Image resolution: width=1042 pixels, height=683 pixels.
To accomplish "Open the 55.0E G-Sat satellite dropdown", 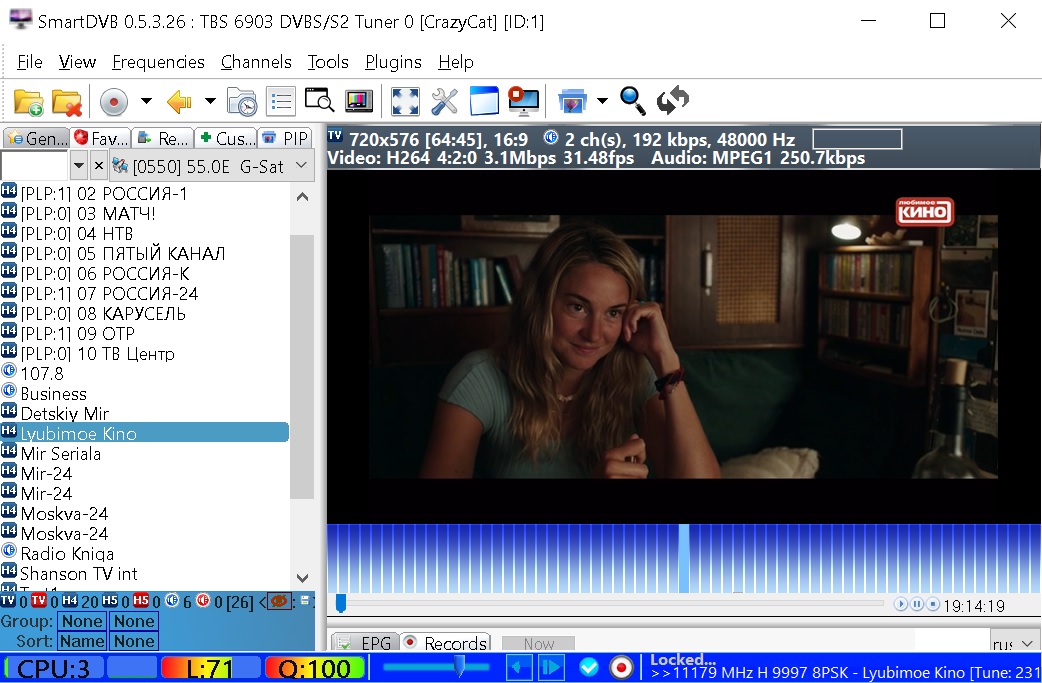I will coord(211,166).
